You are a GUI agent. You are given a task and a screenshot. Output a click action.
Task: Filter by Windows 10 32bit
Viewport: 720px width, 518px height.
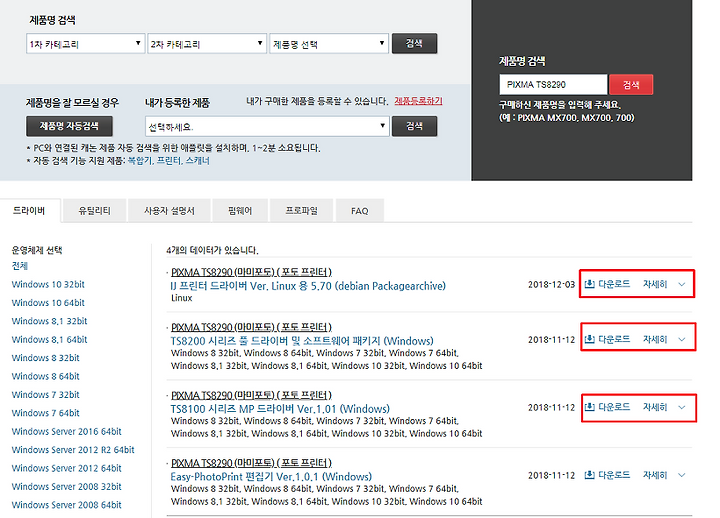tap(48, 284)
